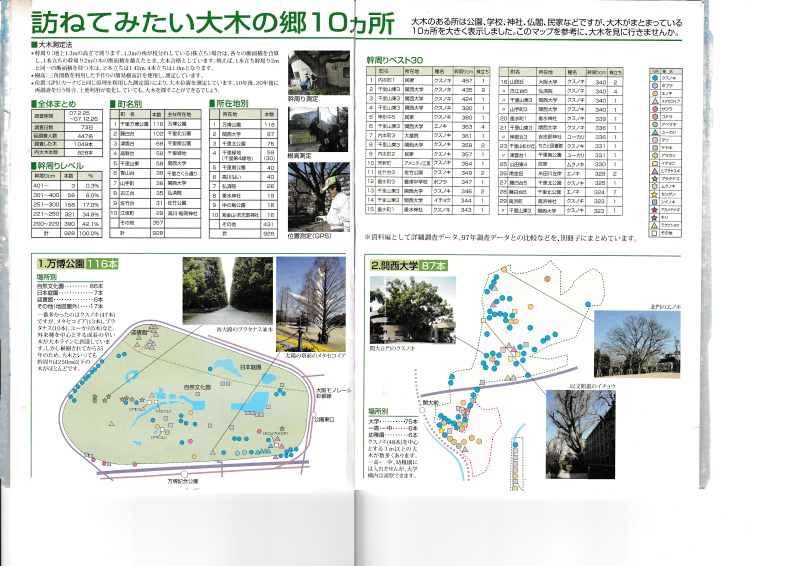Click the 幹周りベスト30 heading
Screen dimensions: 800x566
pyautogui.click(x=394, y=60)
